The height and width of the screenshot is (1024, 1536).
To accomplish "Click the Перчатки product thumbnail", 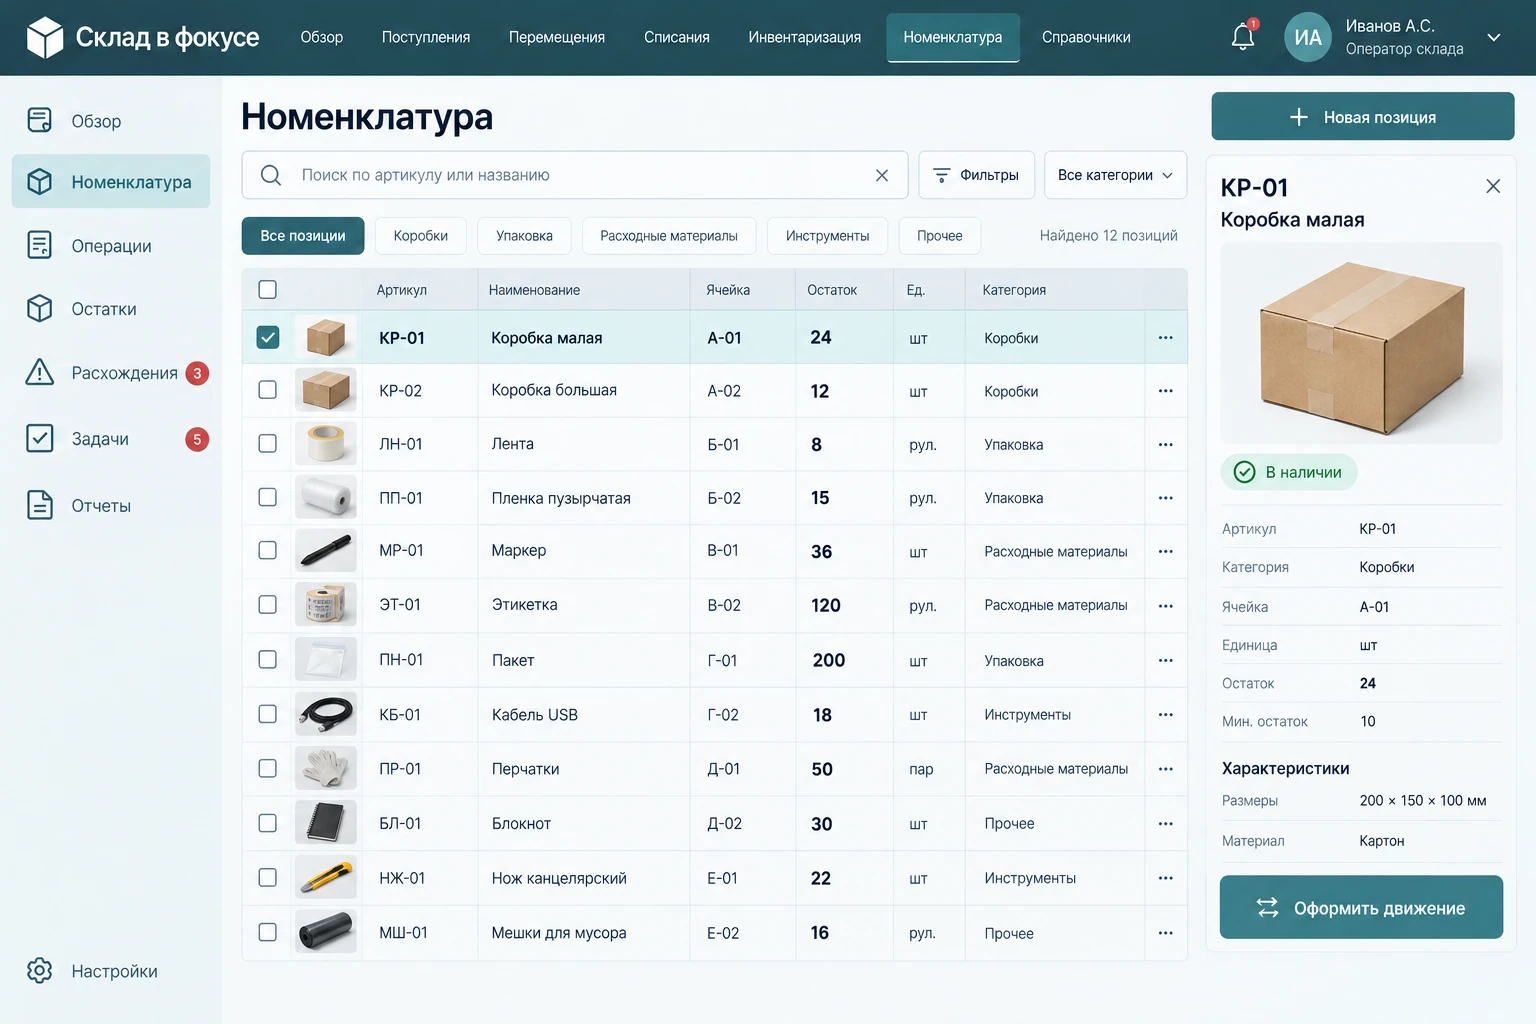I will click(326, 768).
